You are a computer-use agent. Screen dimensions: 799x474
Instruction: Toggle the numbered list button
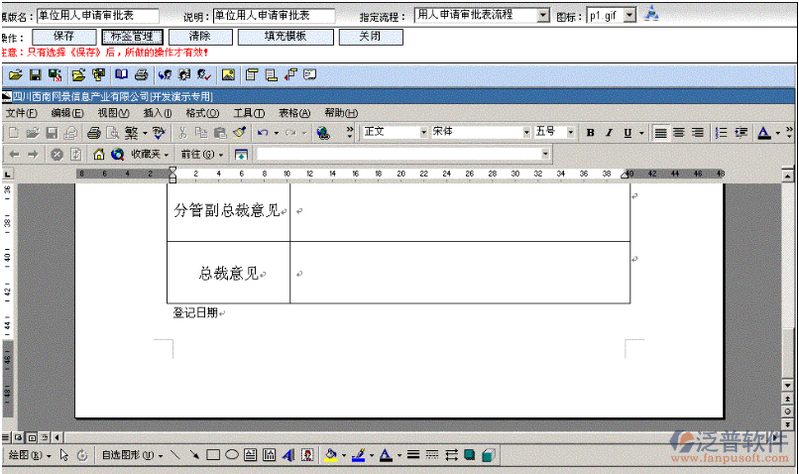tap(721, 133)
